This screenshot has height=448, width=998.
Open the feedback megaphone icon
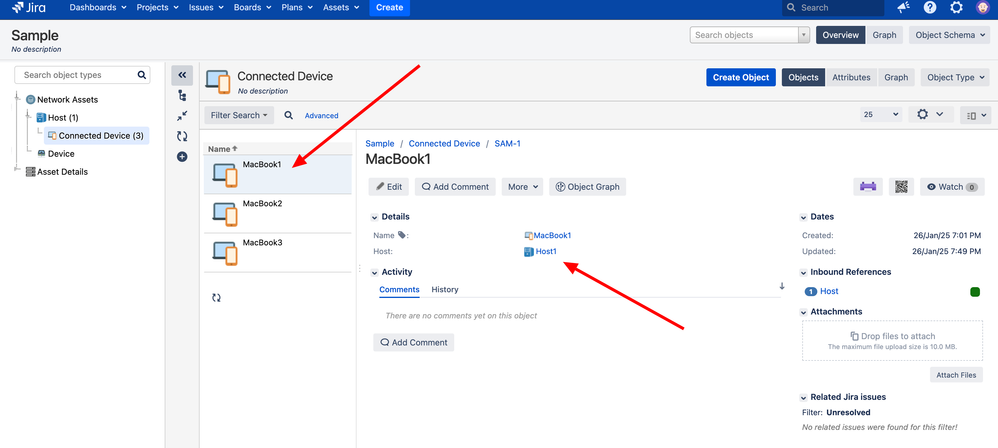[x=904, y=8]
